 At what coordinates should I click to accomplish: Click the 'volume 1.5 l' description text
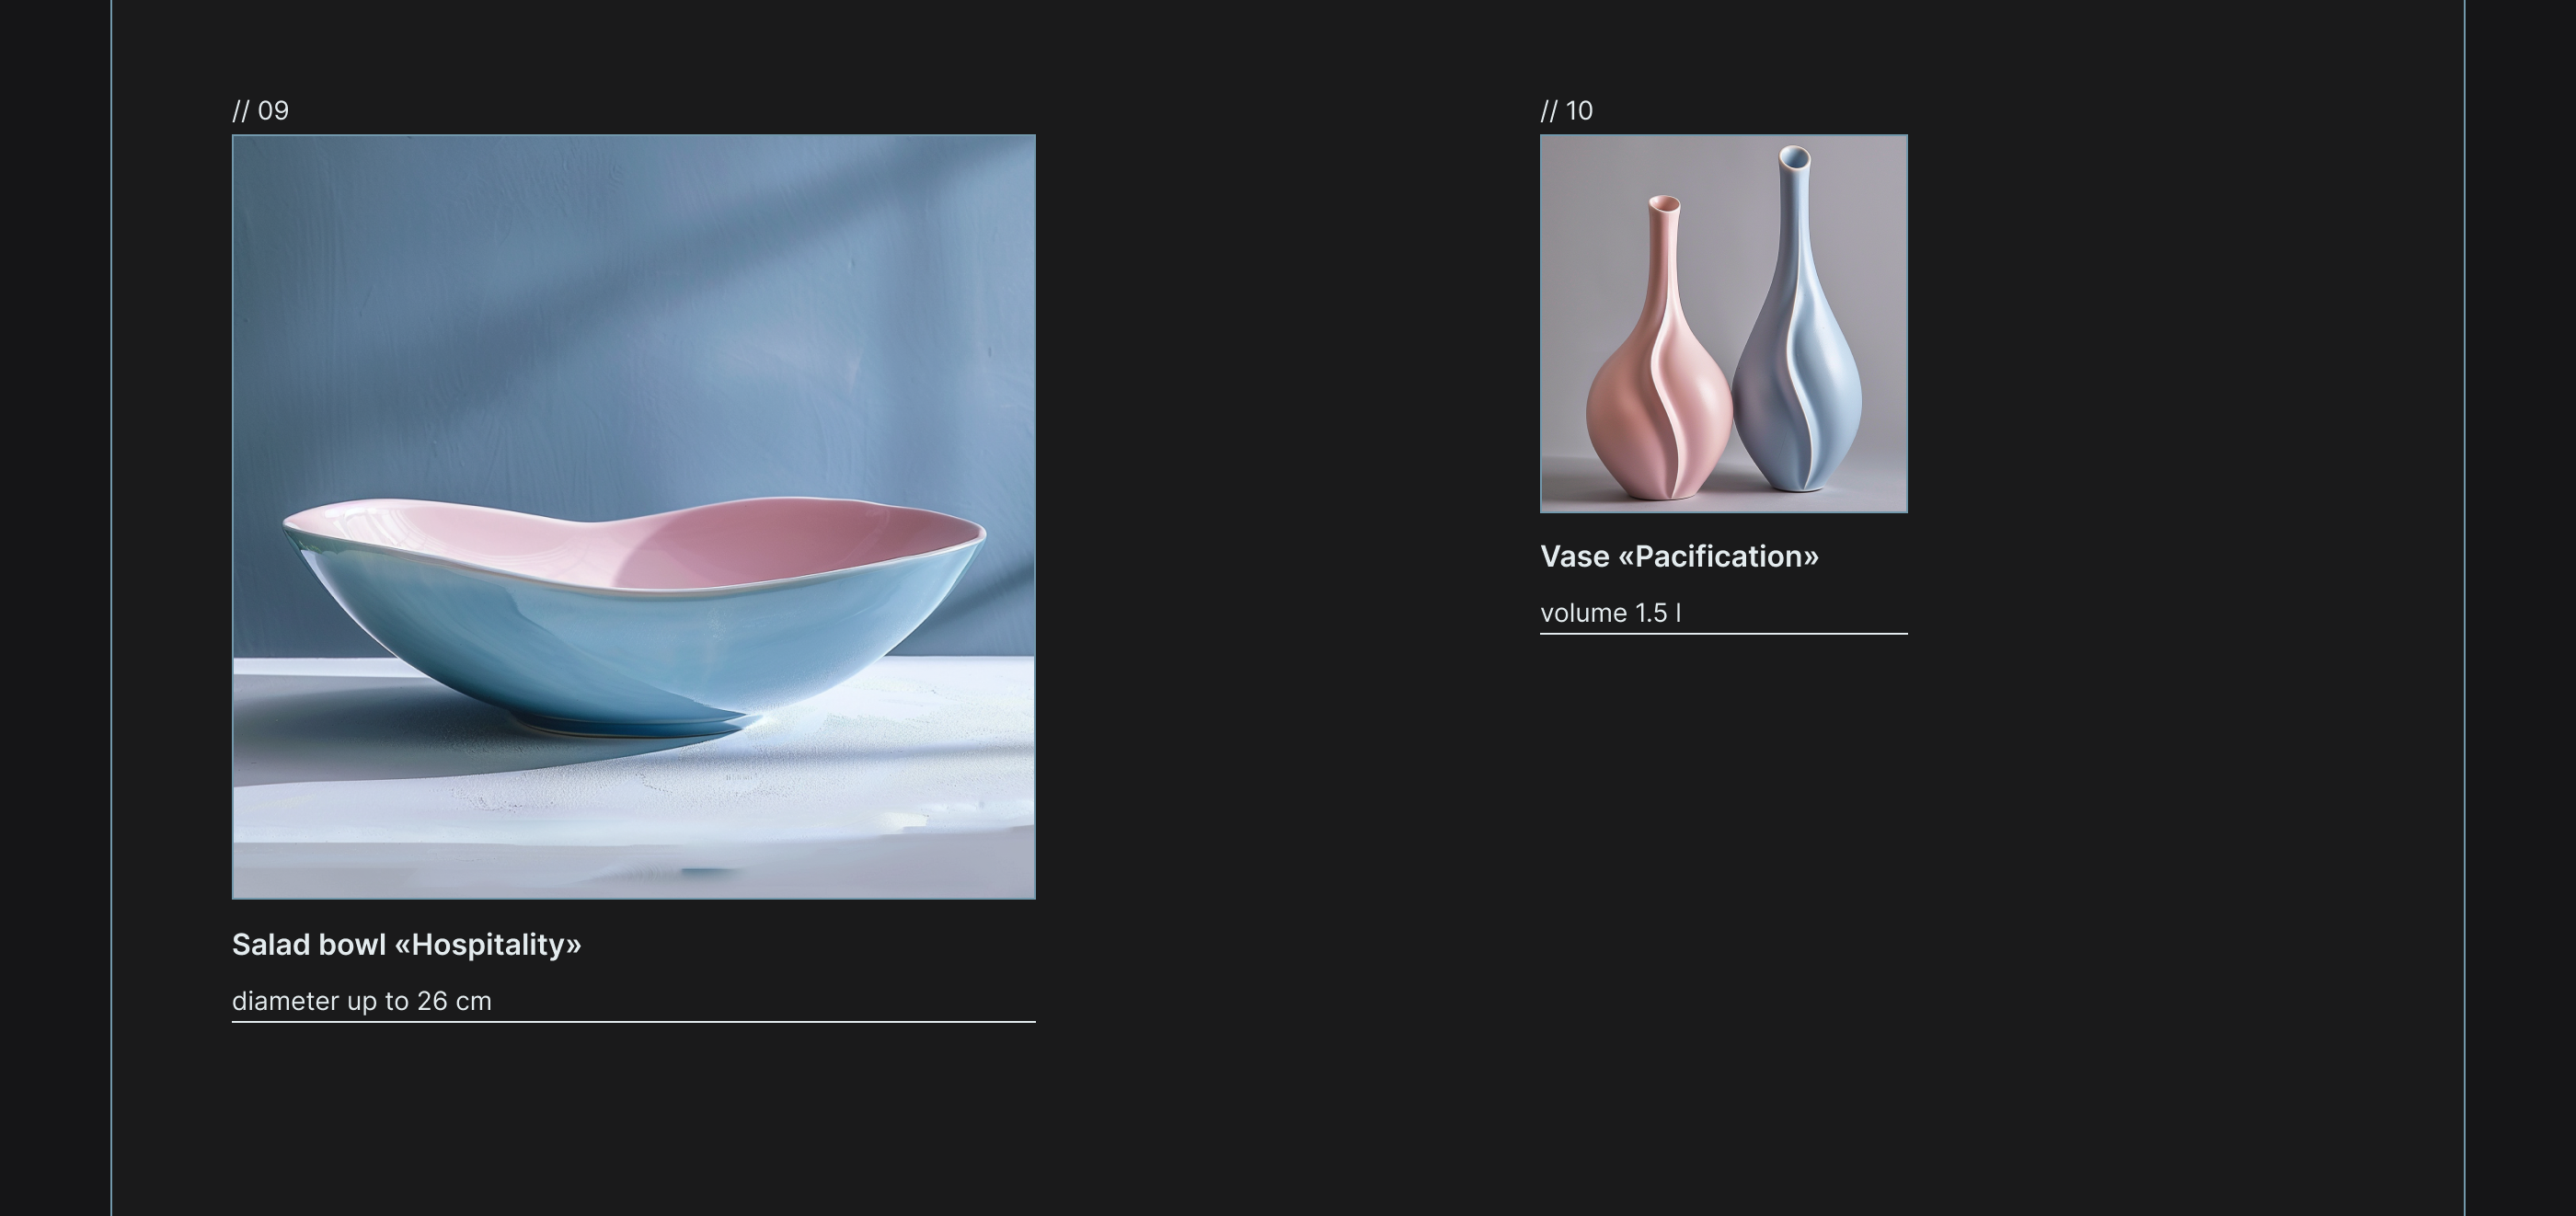1610,613
